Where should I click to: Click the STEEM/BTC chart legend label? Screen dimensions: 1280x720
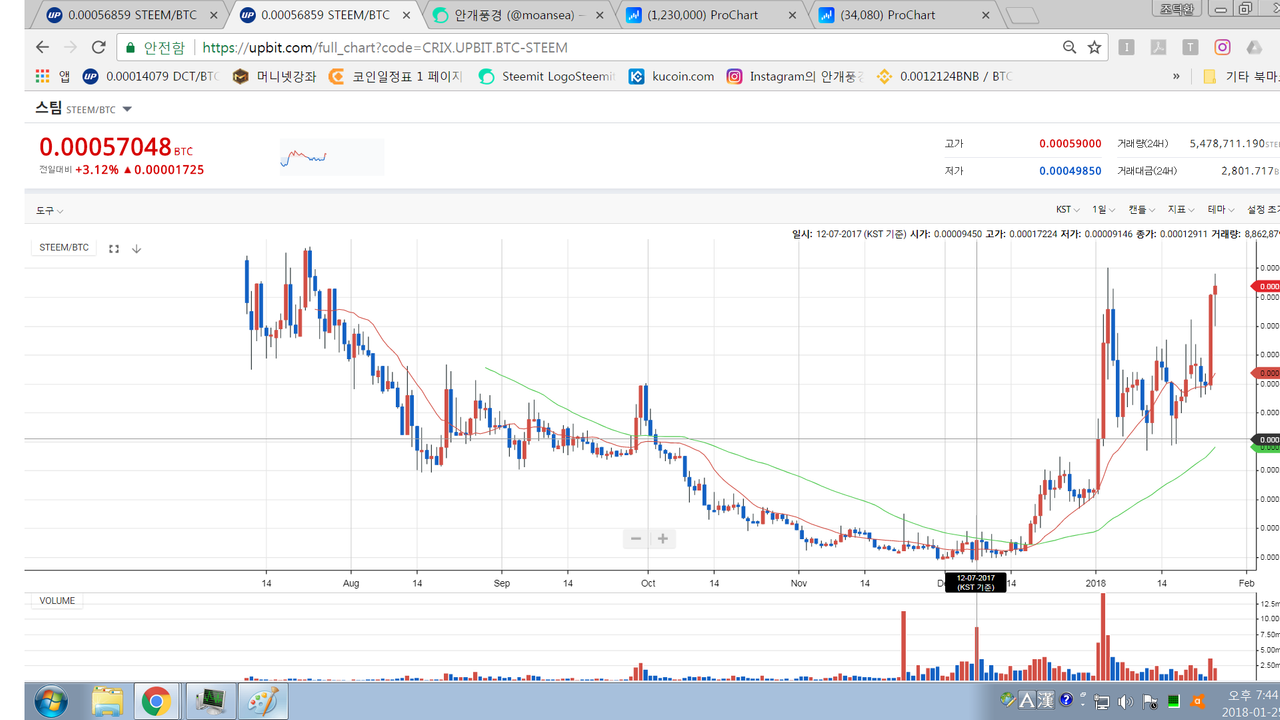[64, 248]
